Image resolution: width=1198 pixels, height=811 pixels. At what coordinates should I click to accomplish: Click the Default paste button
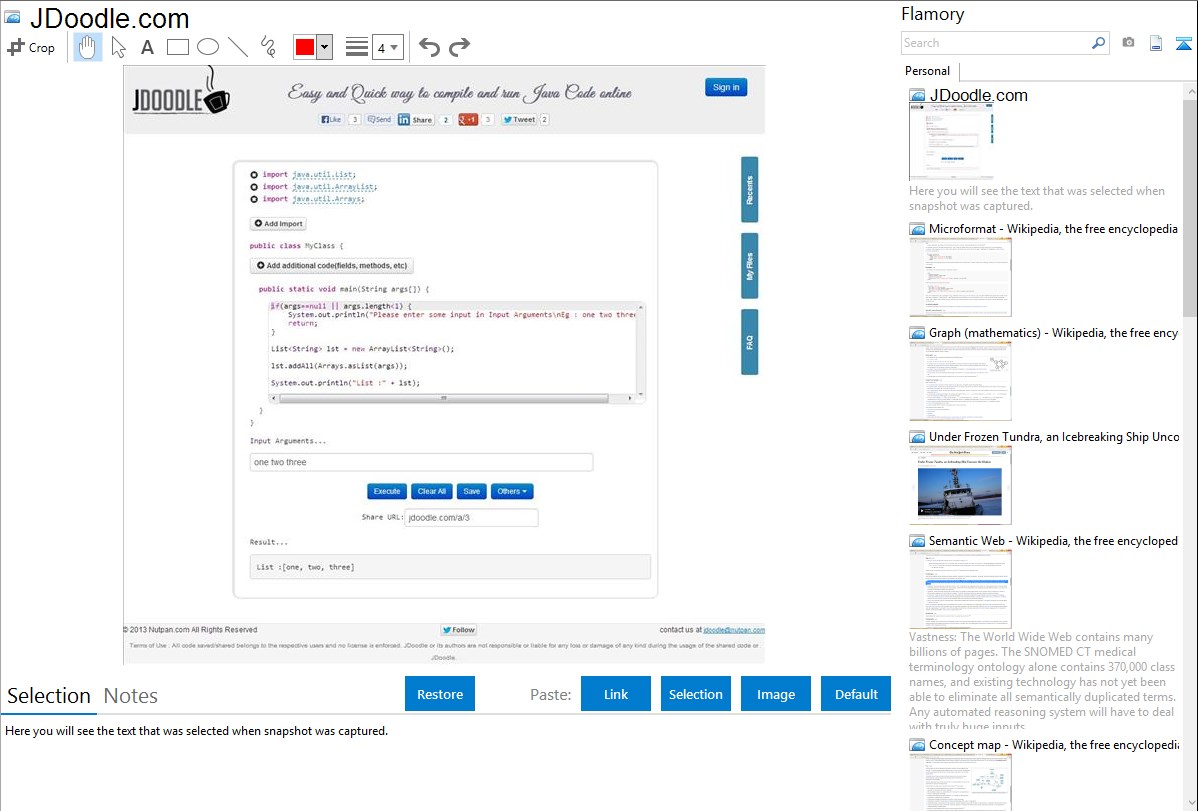click(856, 694)
